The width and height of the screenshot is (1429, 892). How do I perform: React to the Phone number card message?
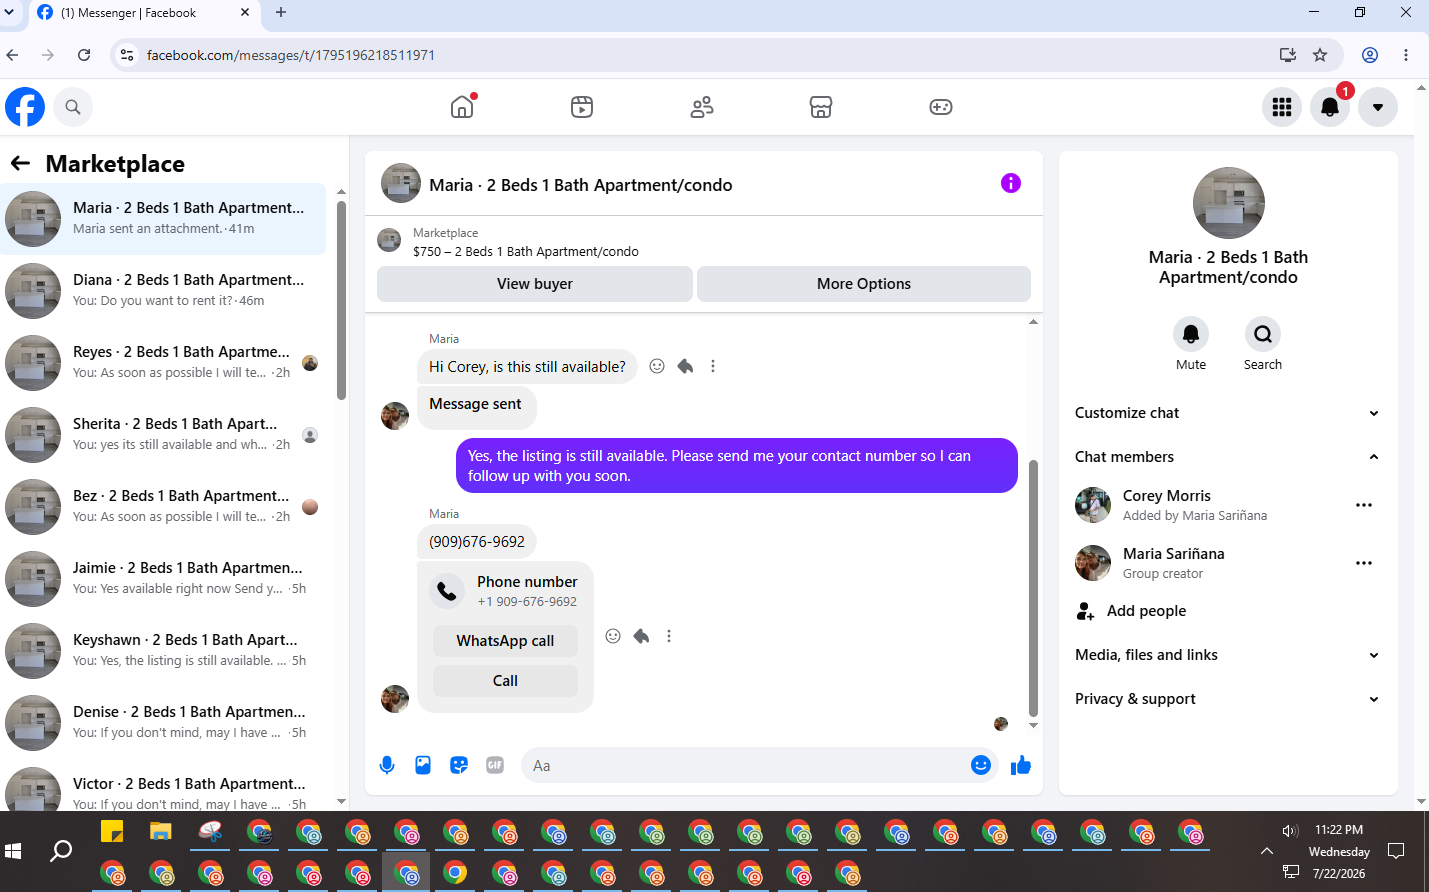click(613, 636)
